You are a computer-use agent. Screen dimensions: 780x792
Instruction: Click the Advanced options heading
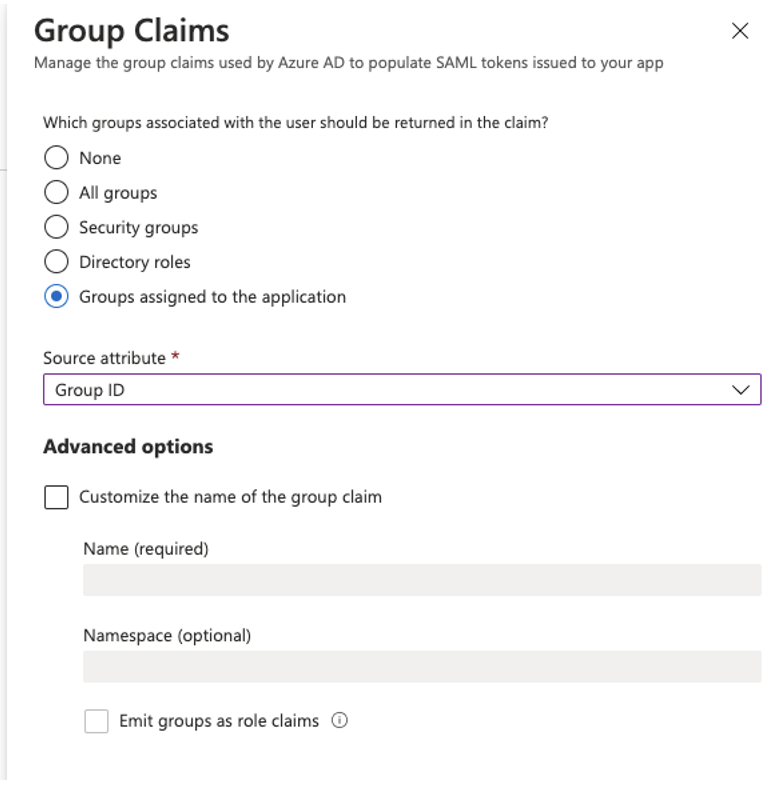(128, 447)
